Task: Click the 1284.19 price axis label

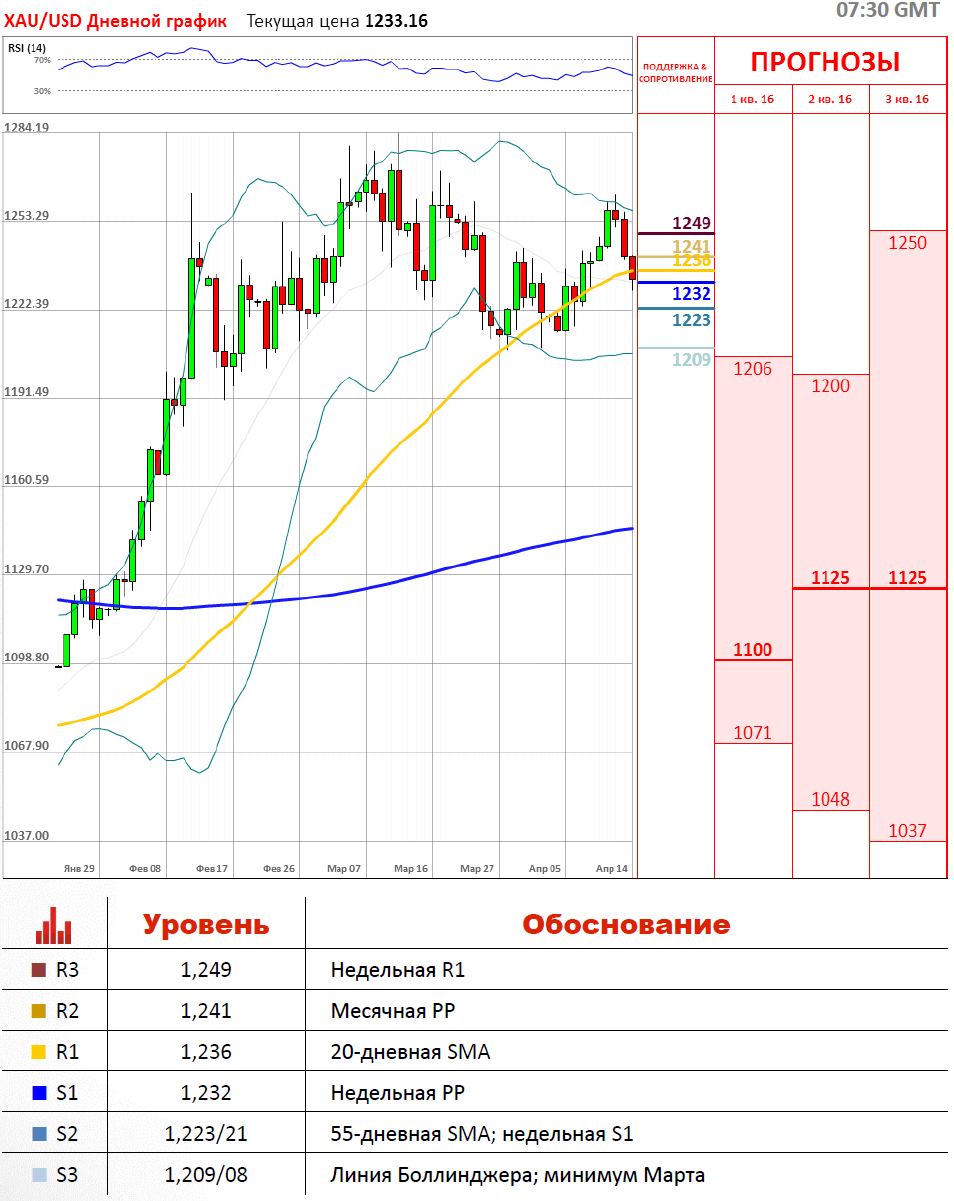Action: (26, 127)
